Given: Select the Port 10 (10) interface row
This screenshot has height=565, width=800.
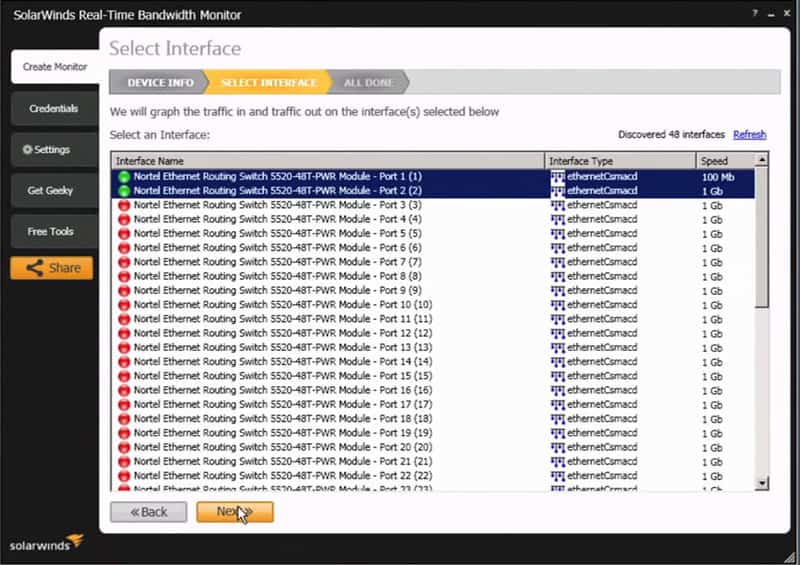Looking at the screenshot, I should [x=433, y=305].
